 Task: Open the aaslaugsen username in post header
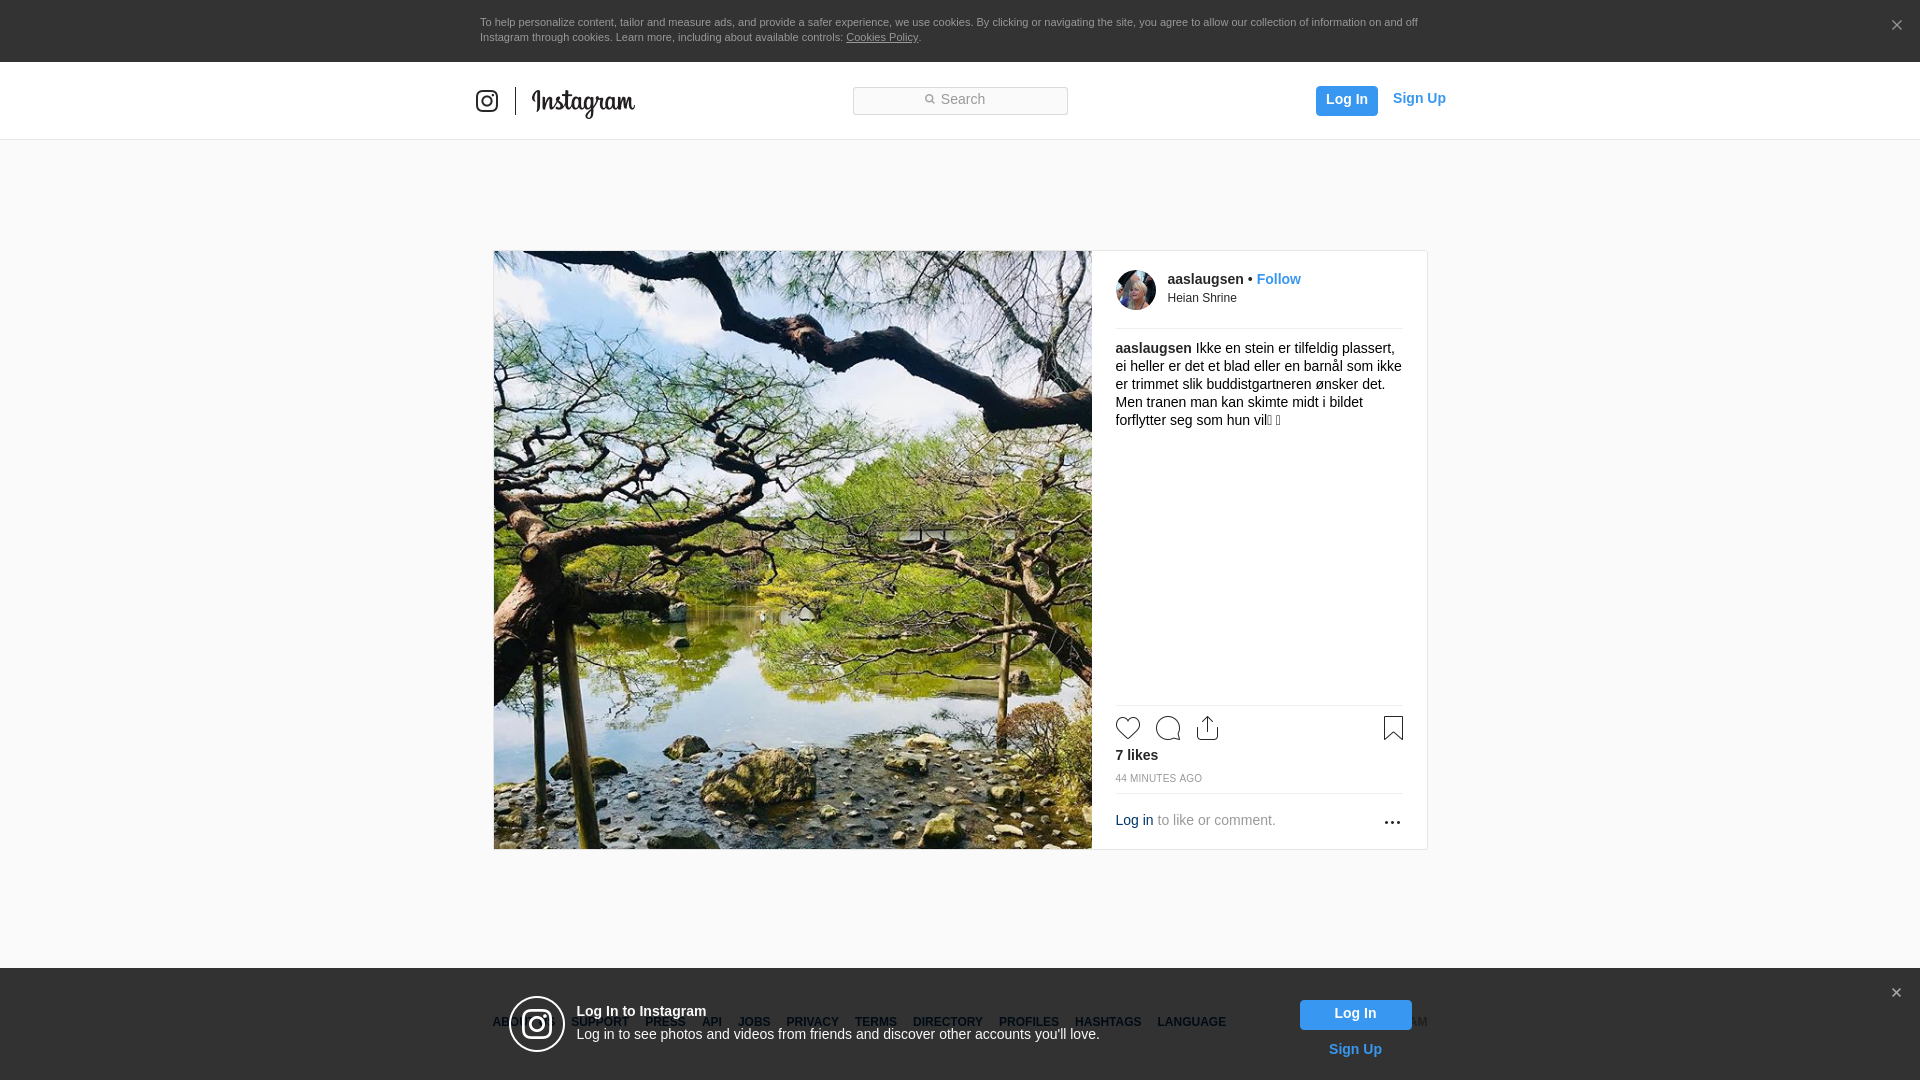[1205, 279]
